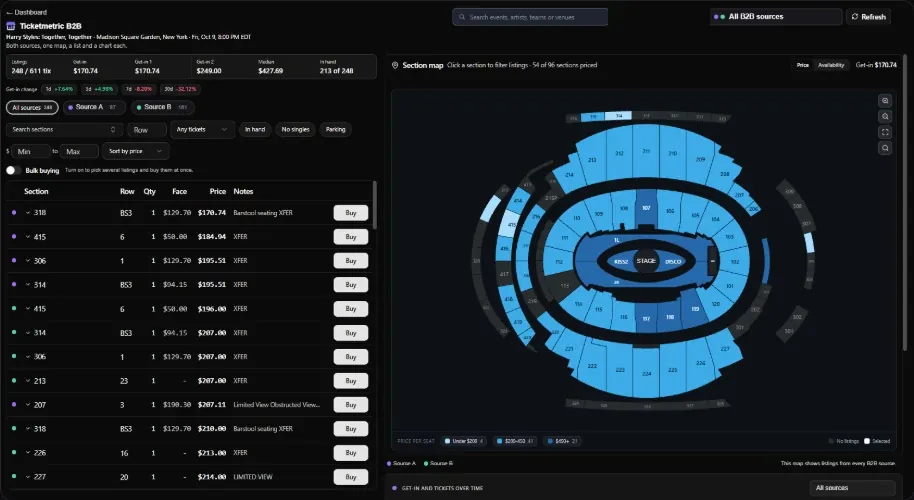Switch the map to Availability view
This screenshot has height=500, width=914.
tap(831, 65)
